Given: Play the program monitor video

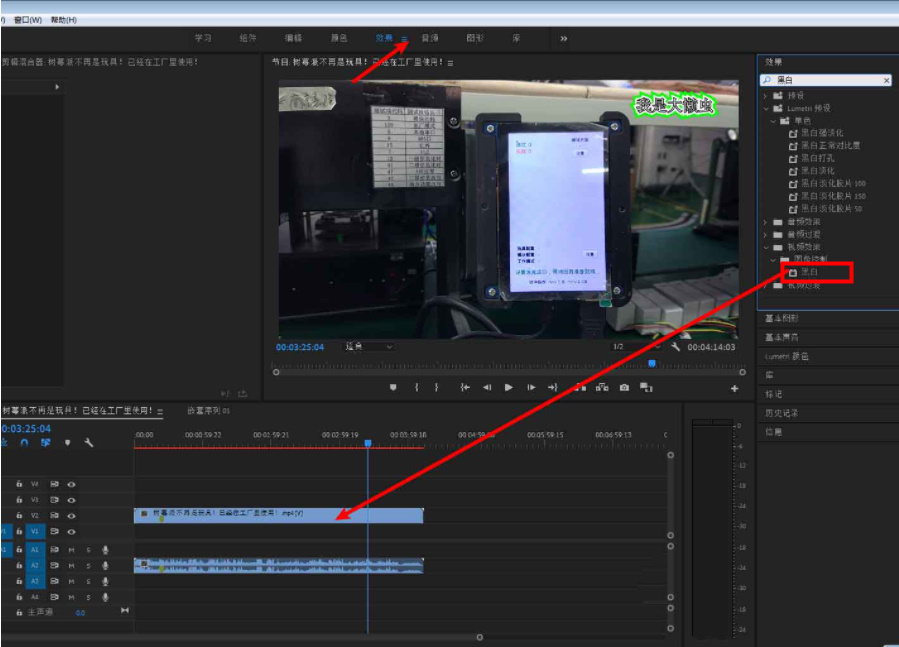Looking at the screenshot, I should pyautogui.click(x=509, y=387).
